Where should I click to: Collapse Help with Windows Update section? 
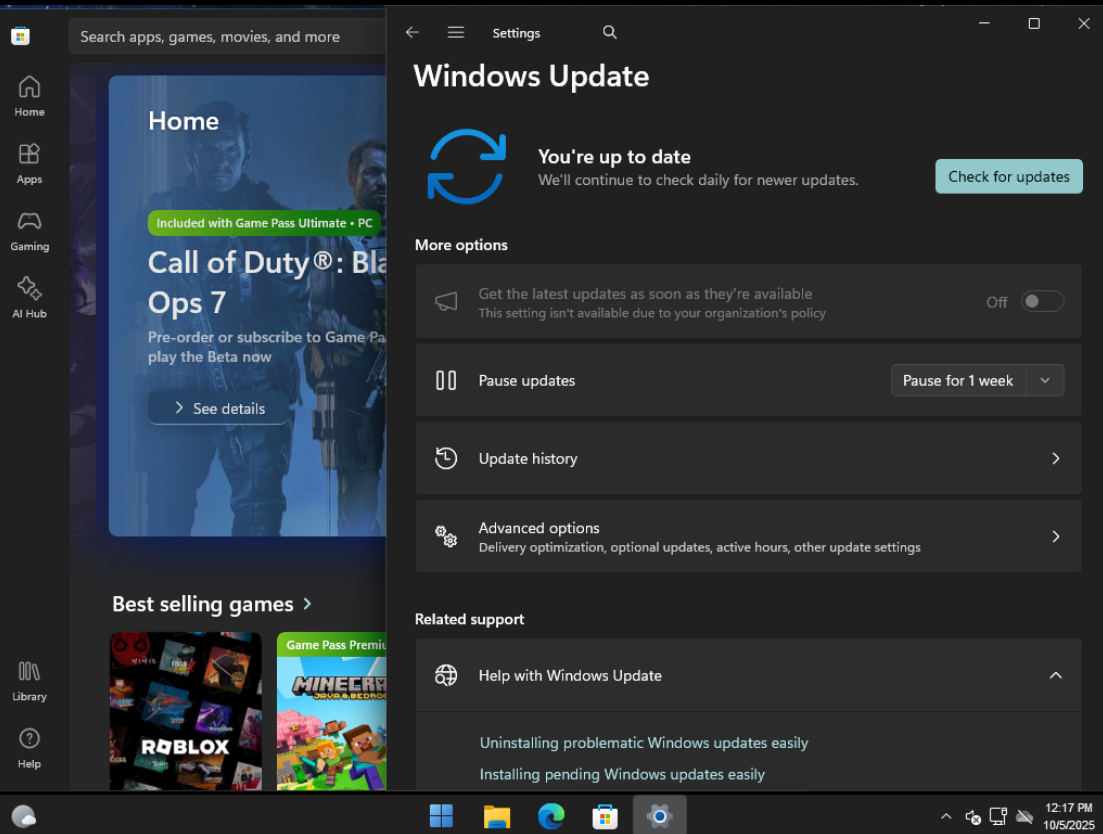1055,676
